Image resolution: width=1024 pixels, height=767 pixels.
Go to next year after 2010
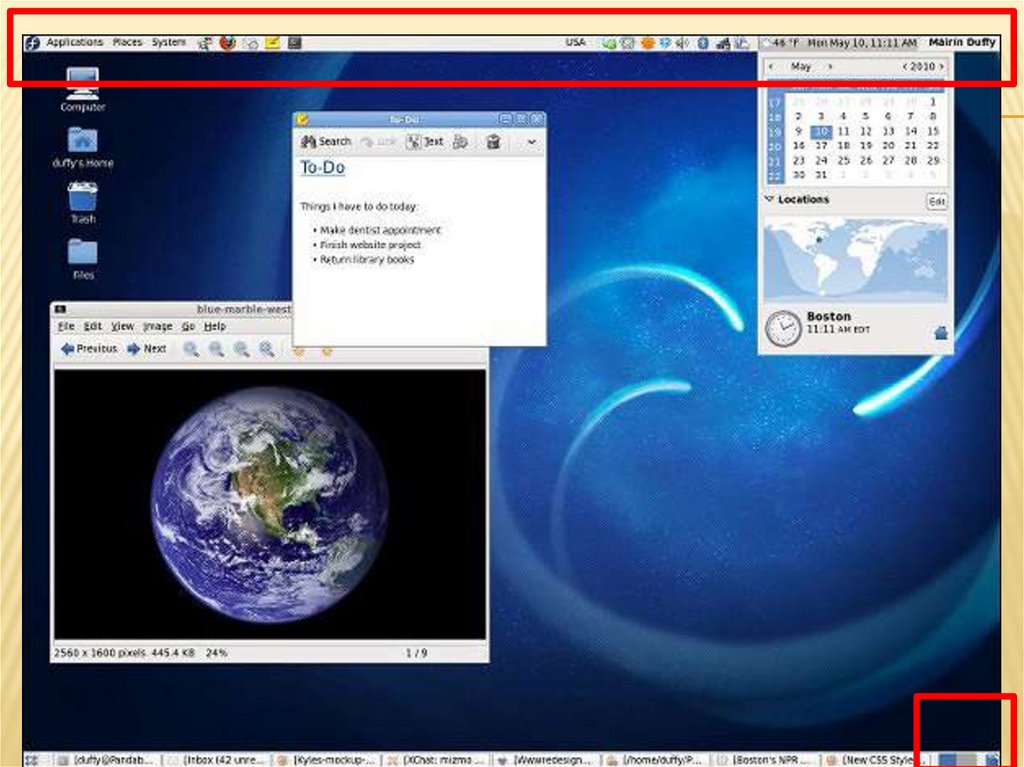[x=941, y=66]
